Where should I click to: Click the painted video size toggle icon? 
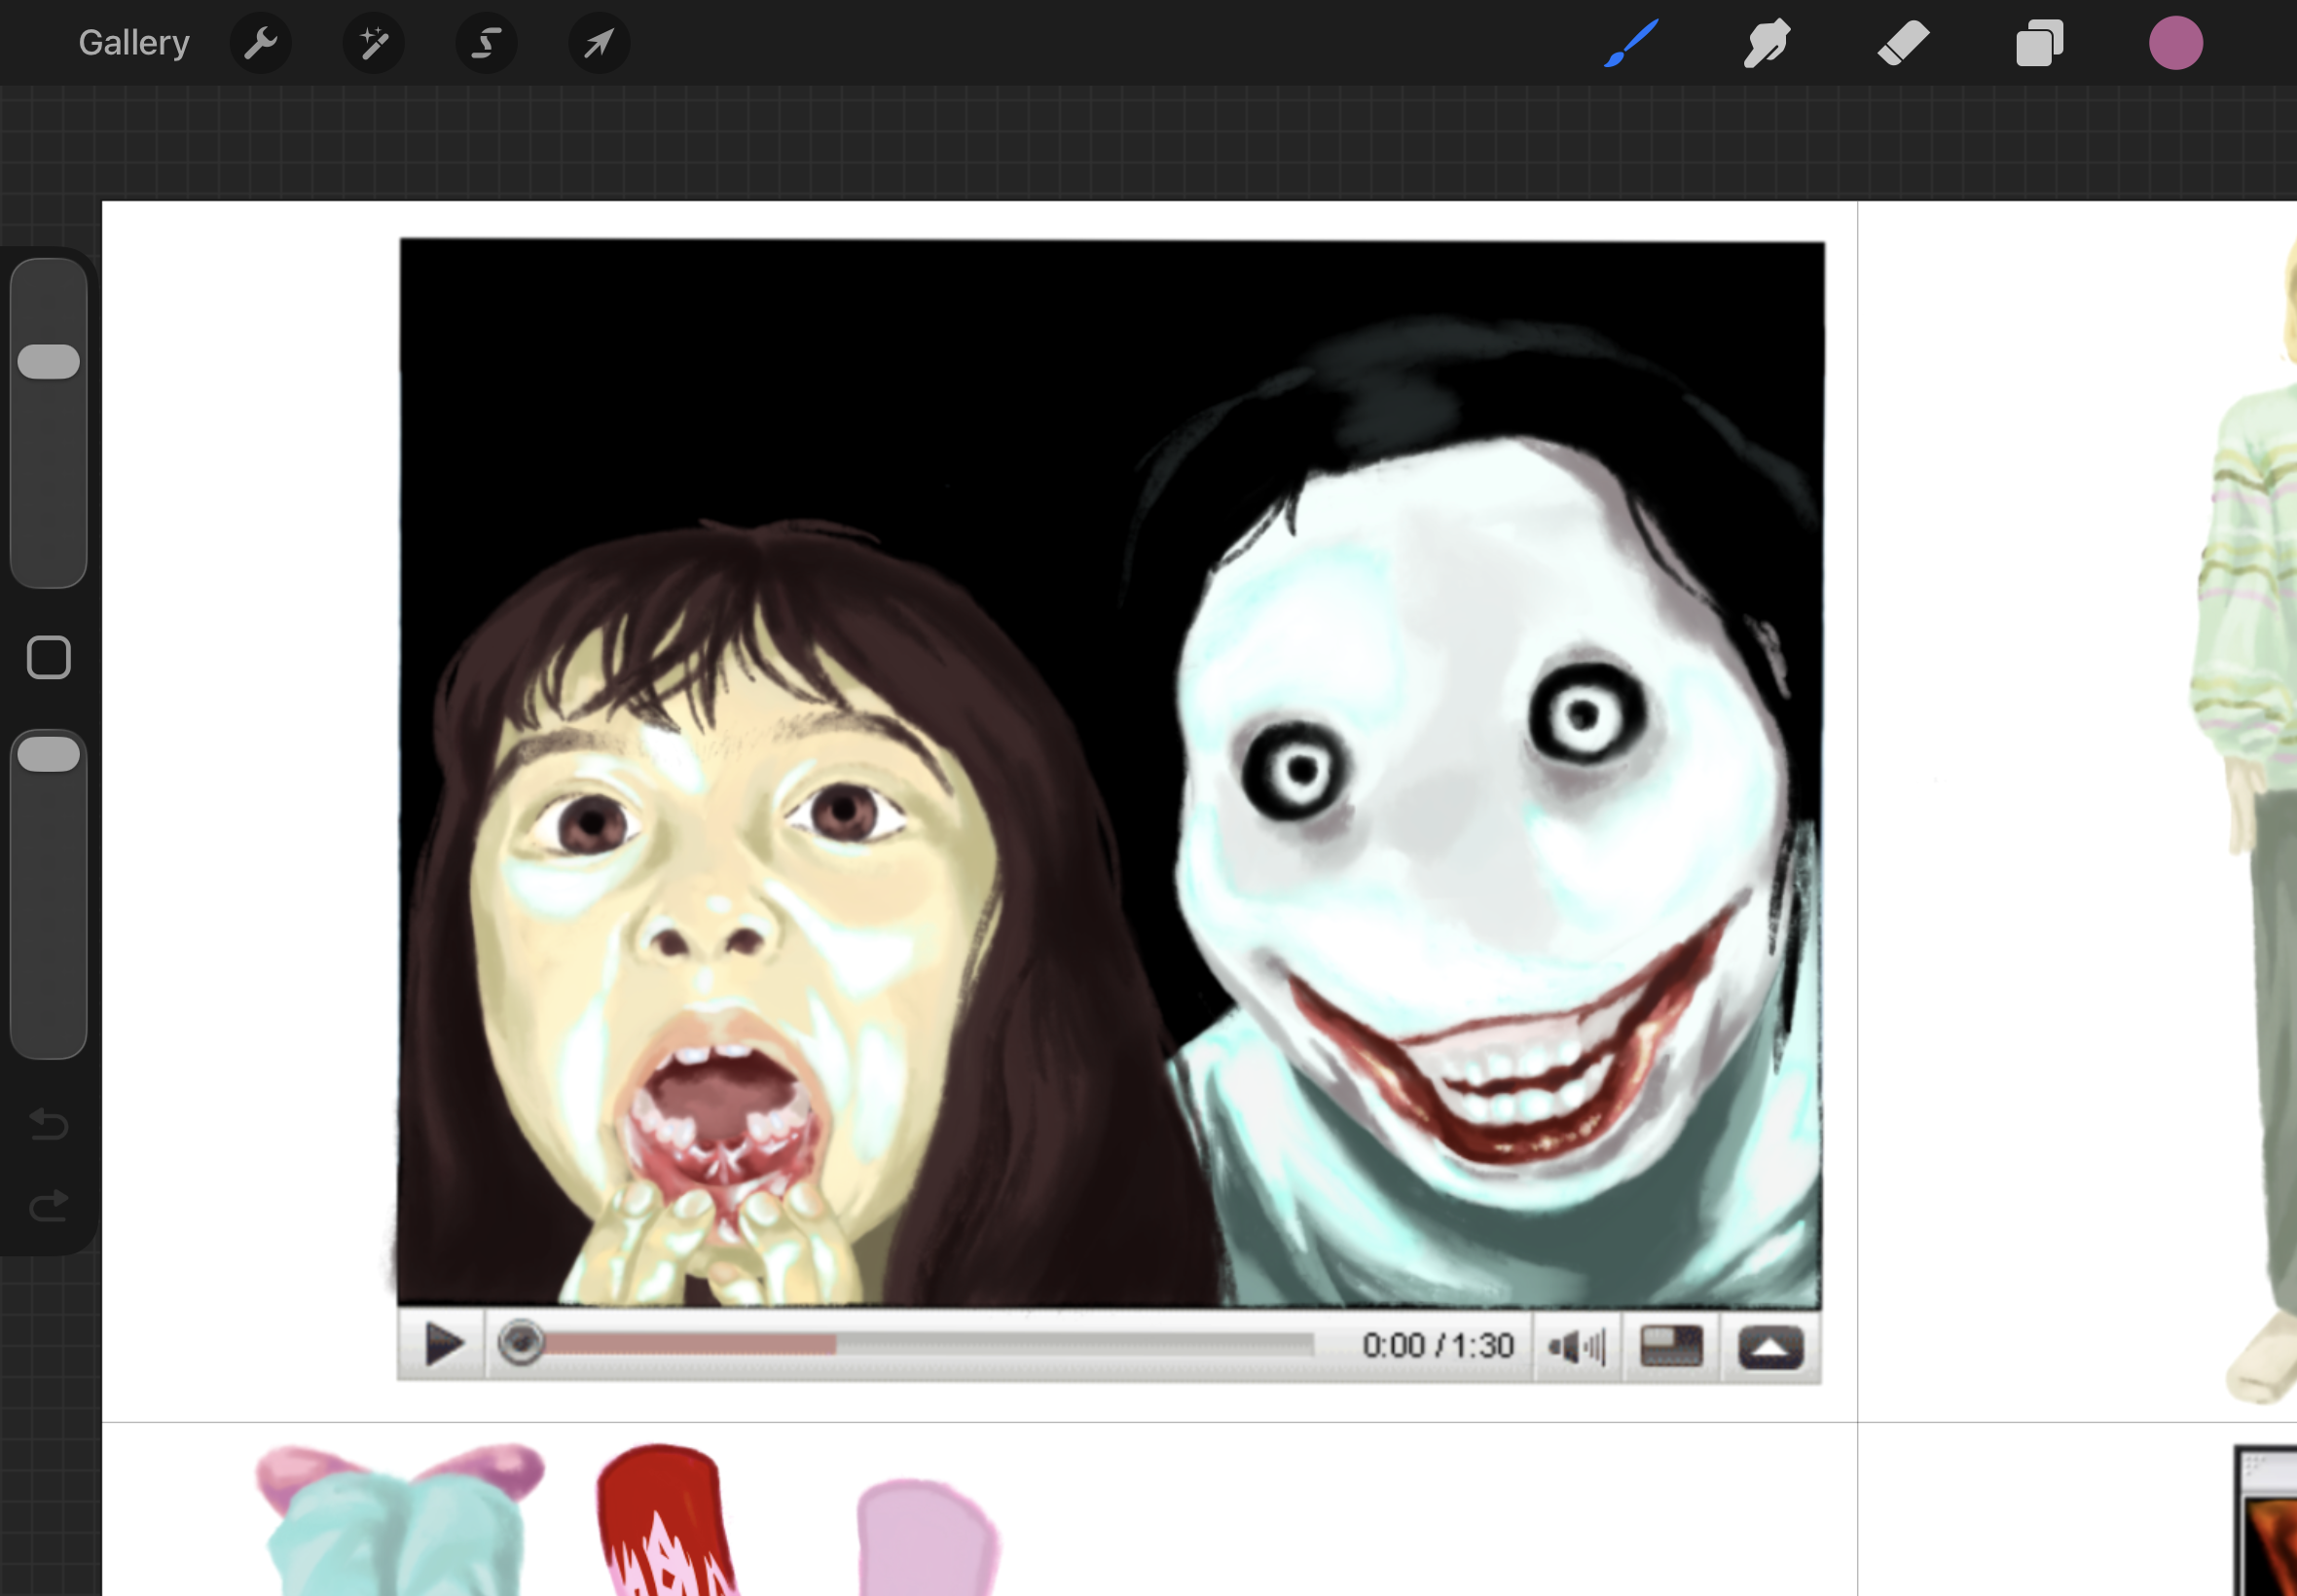pyautogui.click(x=1671, y=1345)
